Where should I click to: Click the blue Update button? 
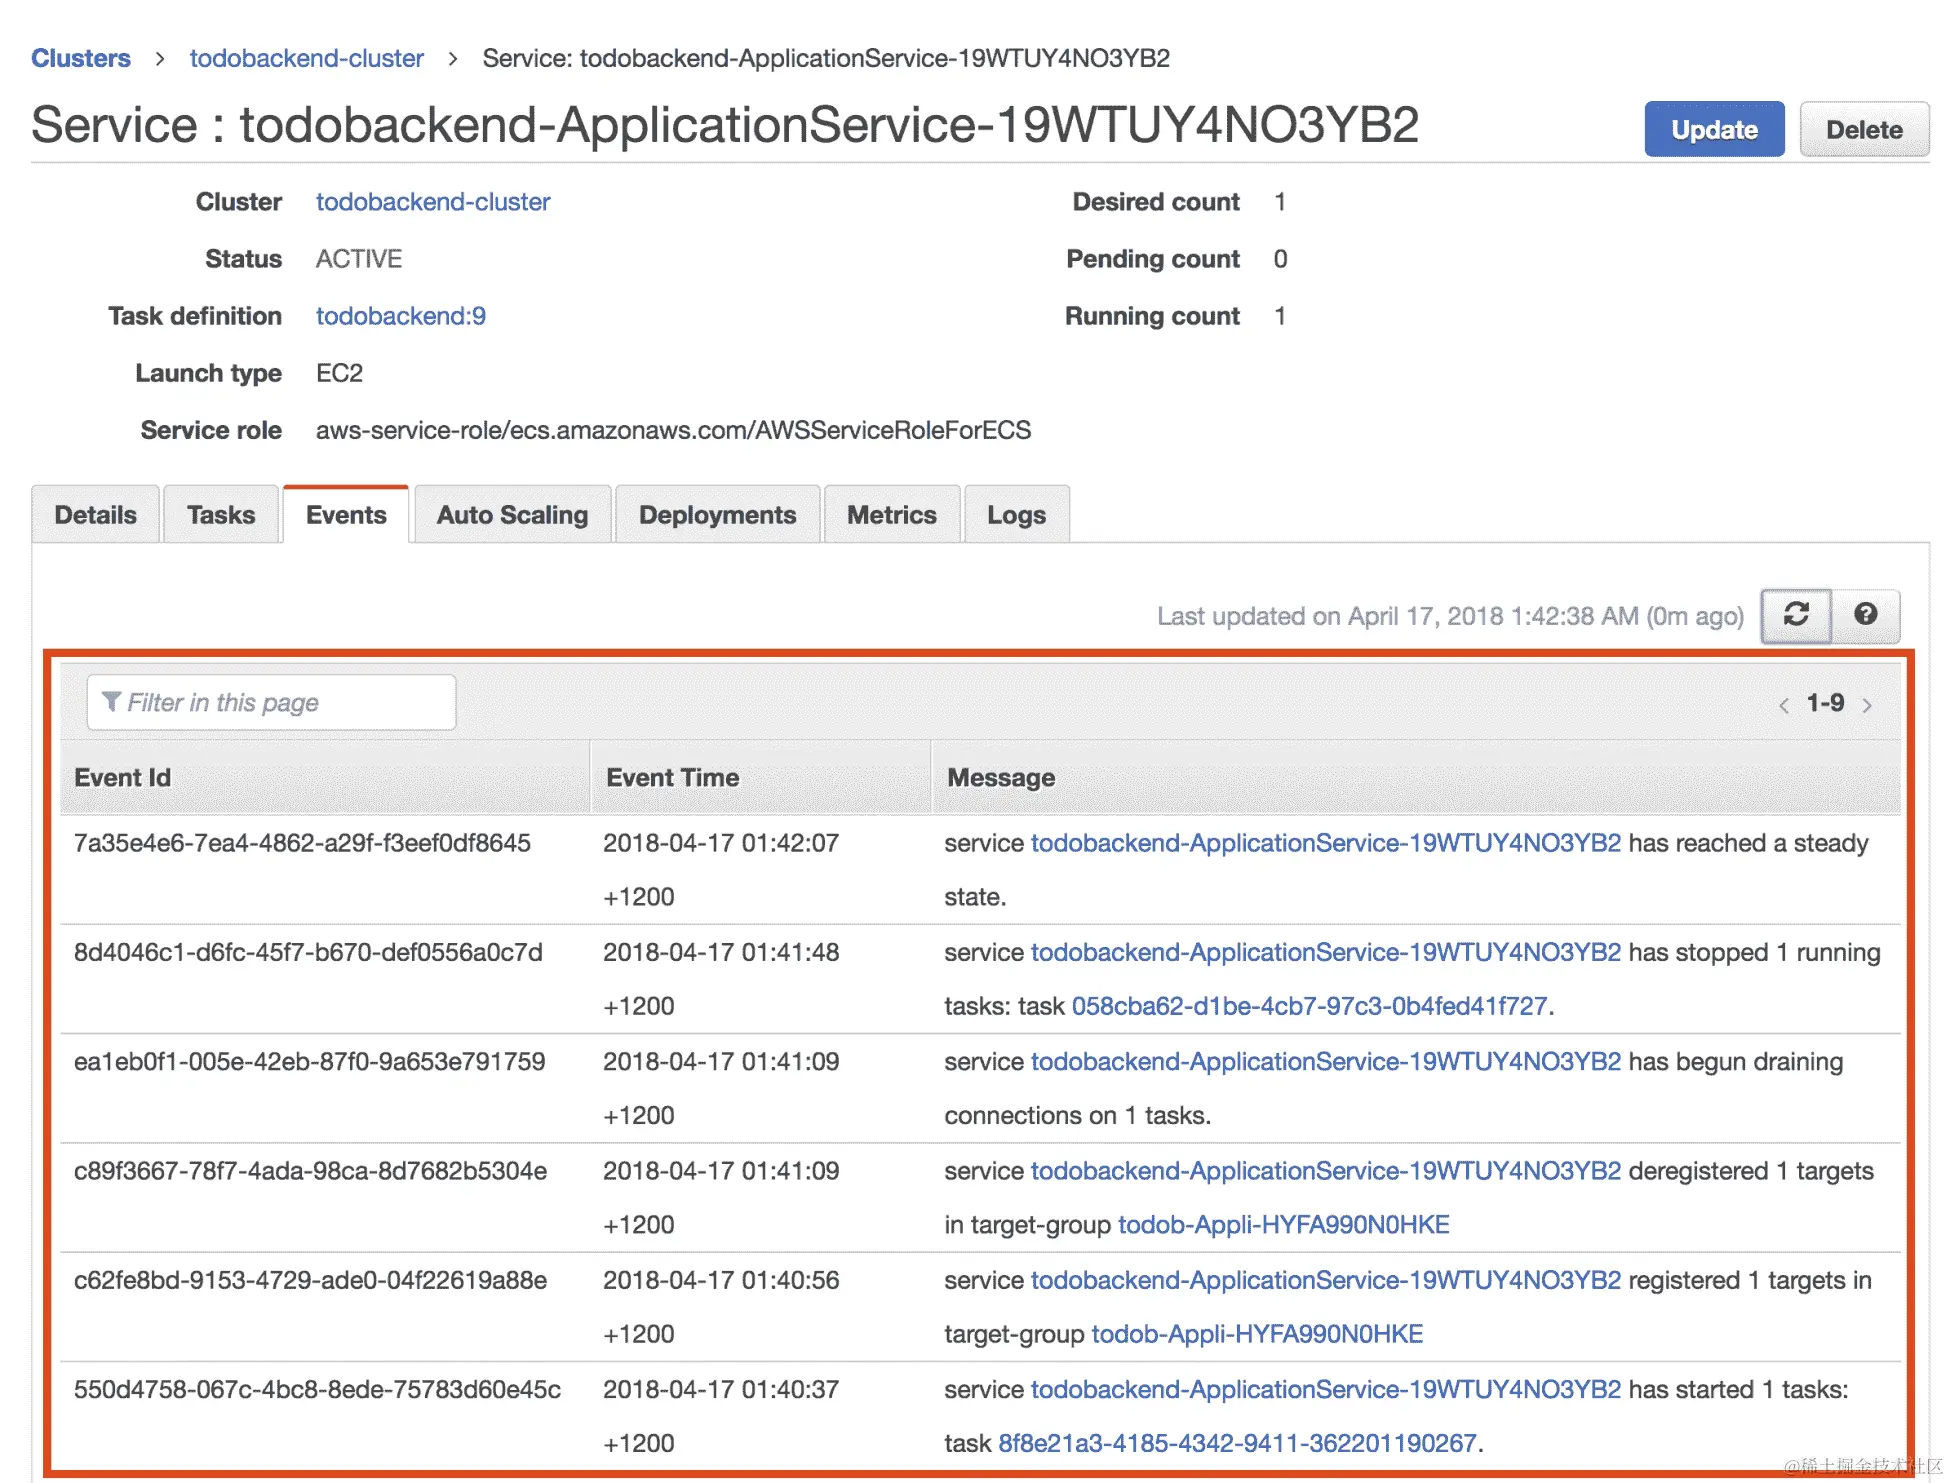pos(1713,130)
